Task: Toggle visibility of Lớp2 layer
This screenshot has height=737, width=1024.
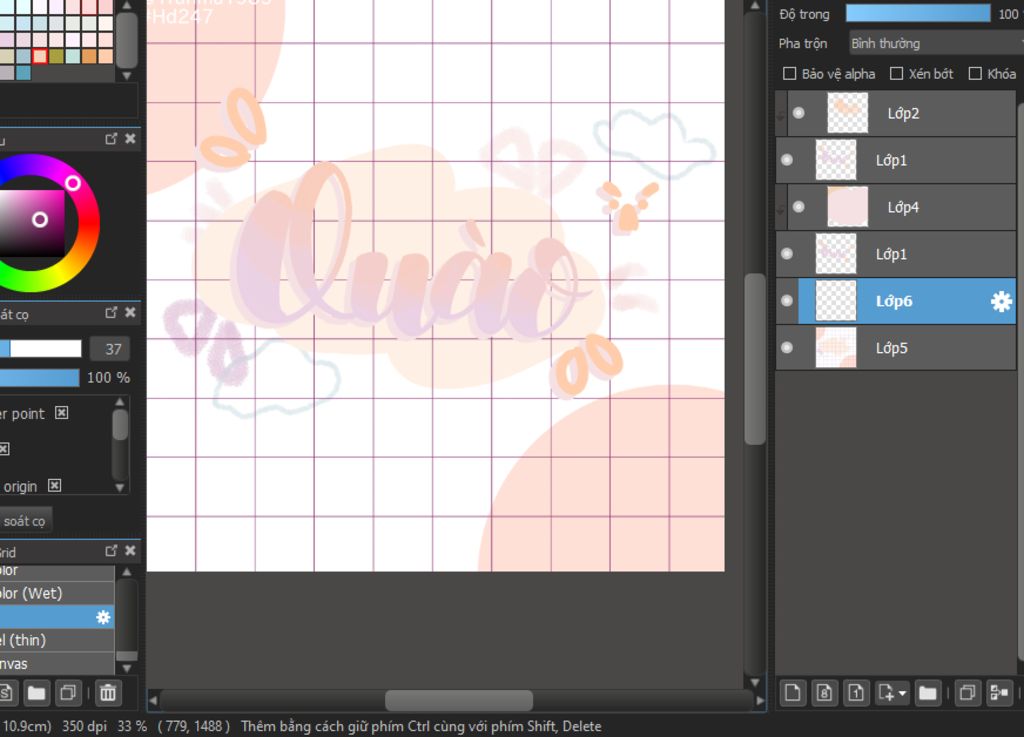Action: 798,113
